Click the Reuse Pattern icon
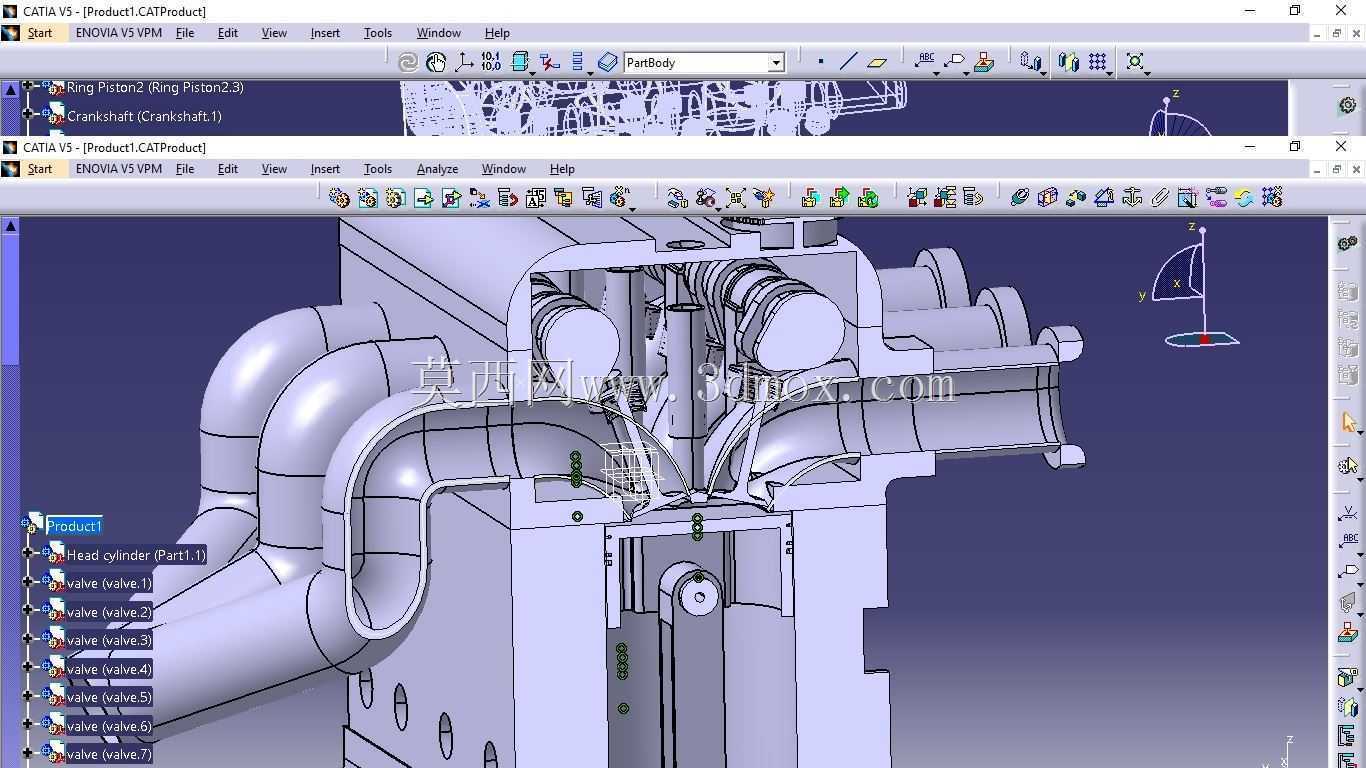Screen dimensions: 1366x768 point(1271,197)
